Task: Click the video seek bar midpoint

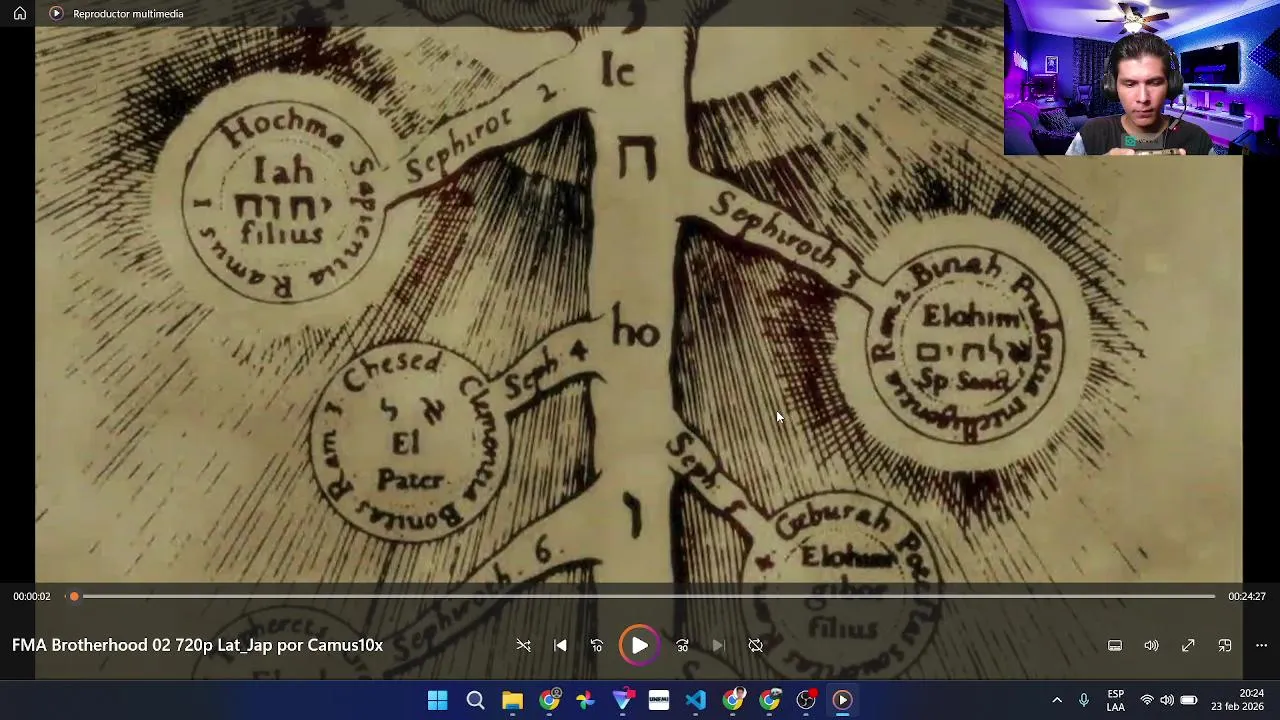Action: coord(640,596)
